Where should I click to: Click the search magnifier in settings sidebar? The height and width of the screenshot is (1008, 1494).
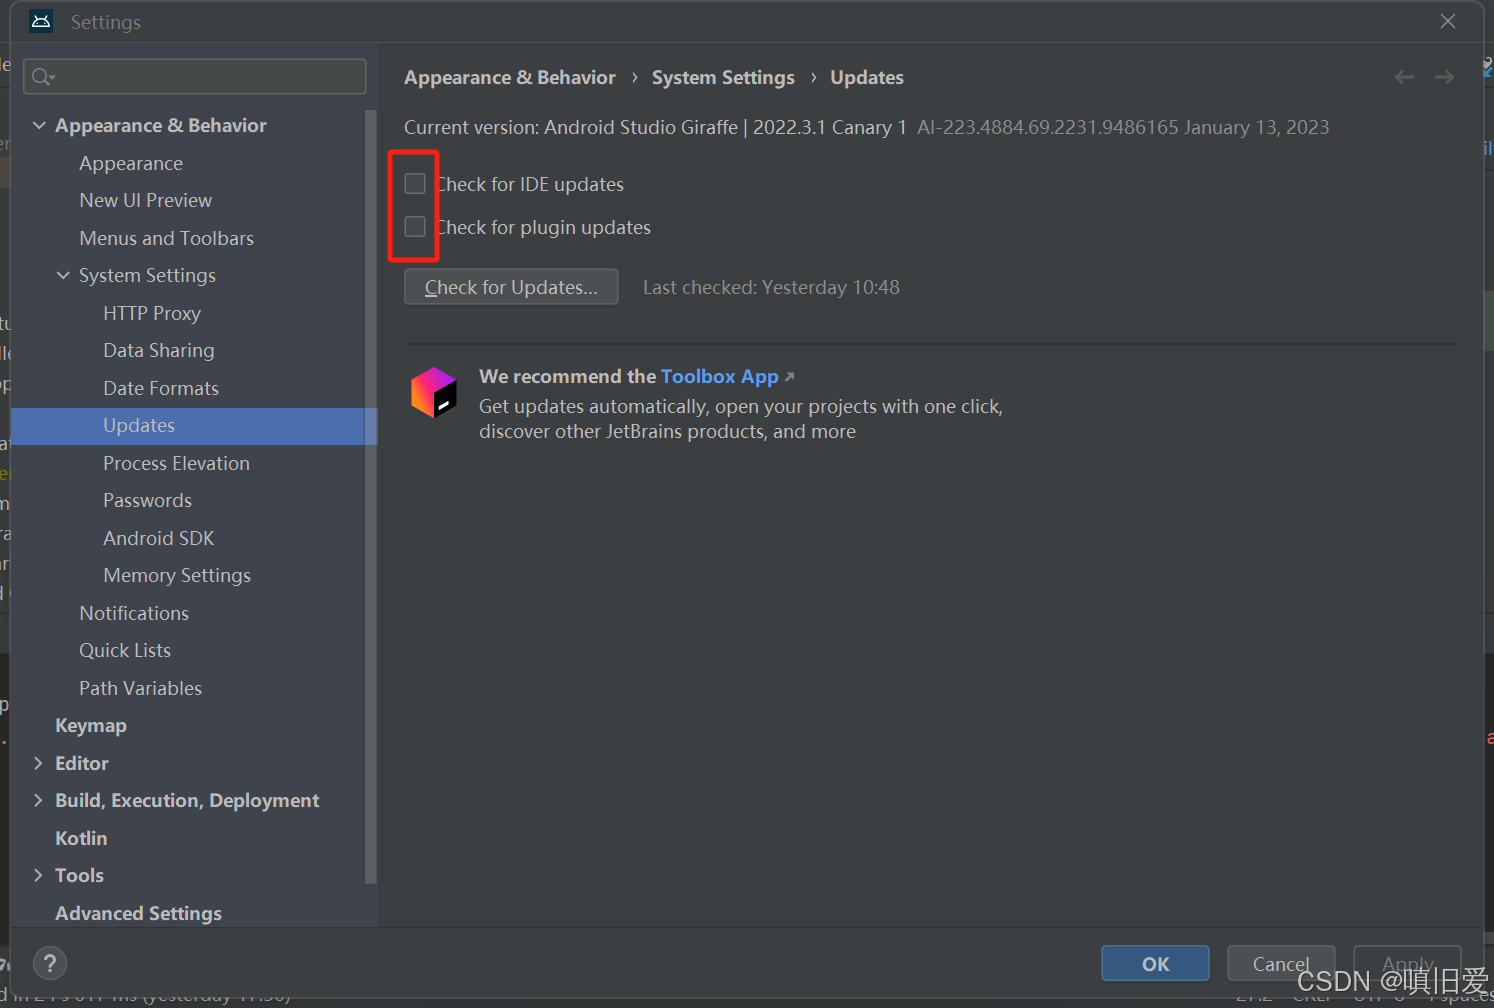pyautogui.click(x=41, y=76)
